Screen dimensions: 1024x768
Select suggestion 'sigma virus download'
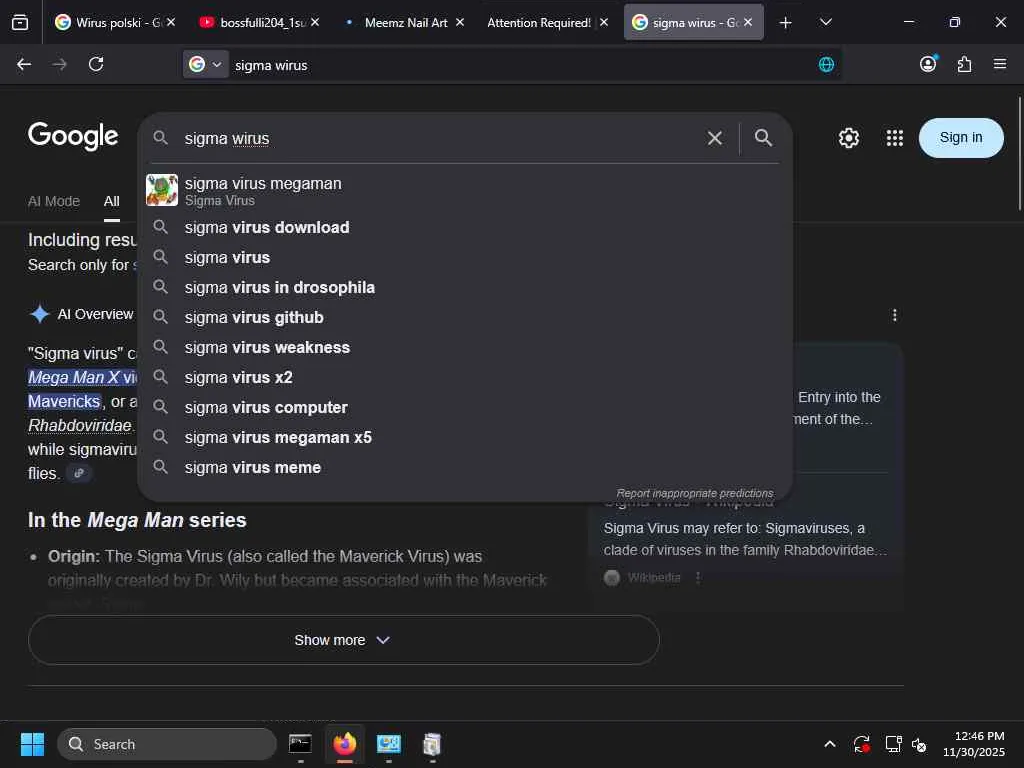point(466,227)
